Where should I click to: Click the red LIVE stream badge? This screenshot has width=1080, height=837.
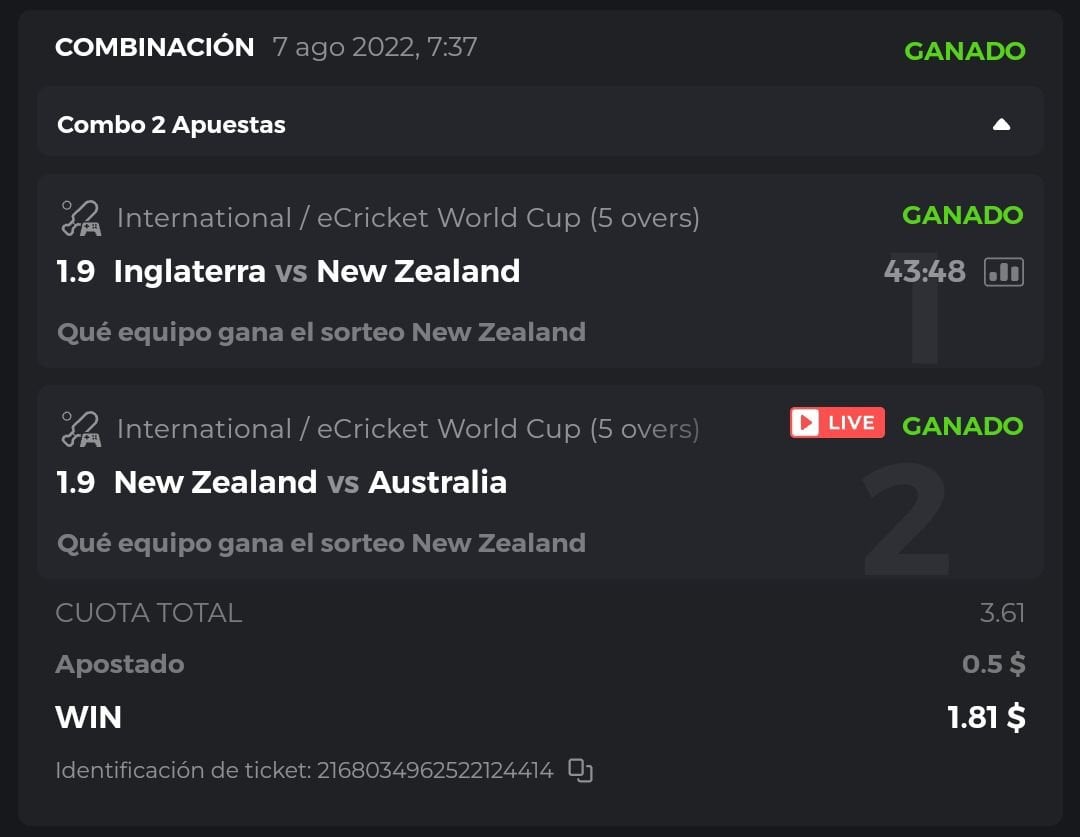837,423
